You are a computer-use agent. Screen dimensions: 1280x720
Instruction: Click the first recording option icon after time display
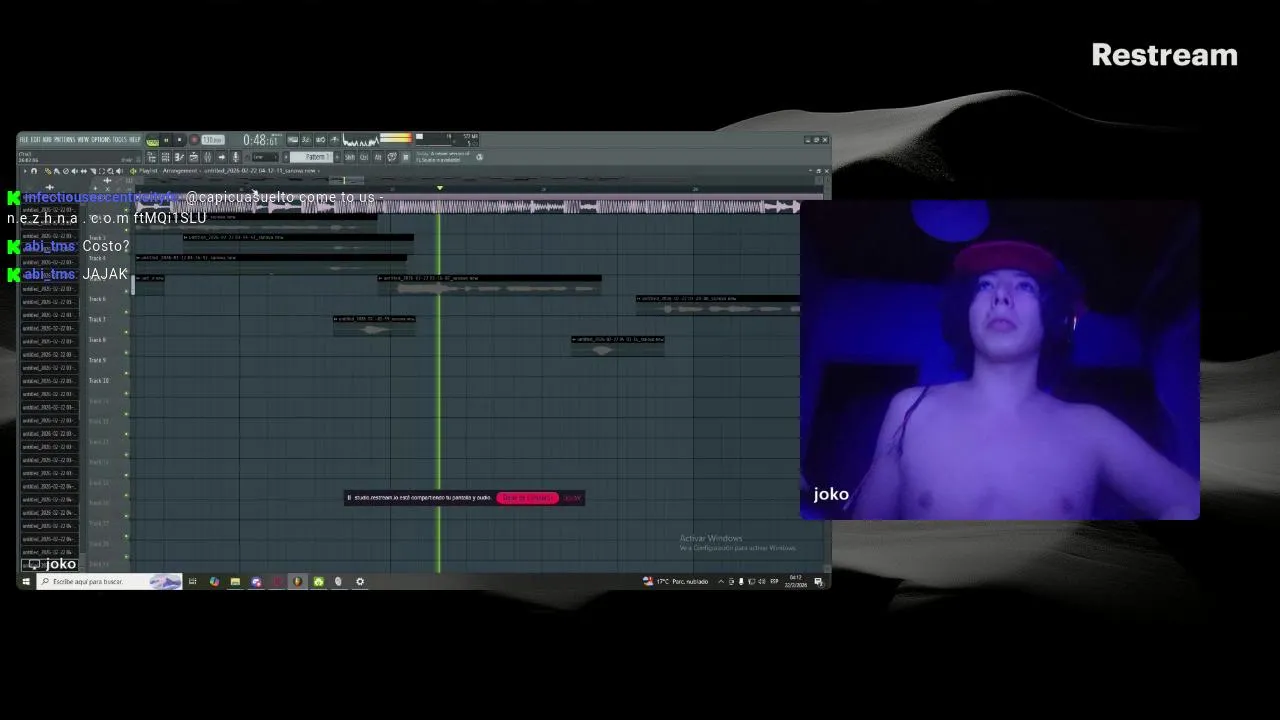click(x=293, y=139)
